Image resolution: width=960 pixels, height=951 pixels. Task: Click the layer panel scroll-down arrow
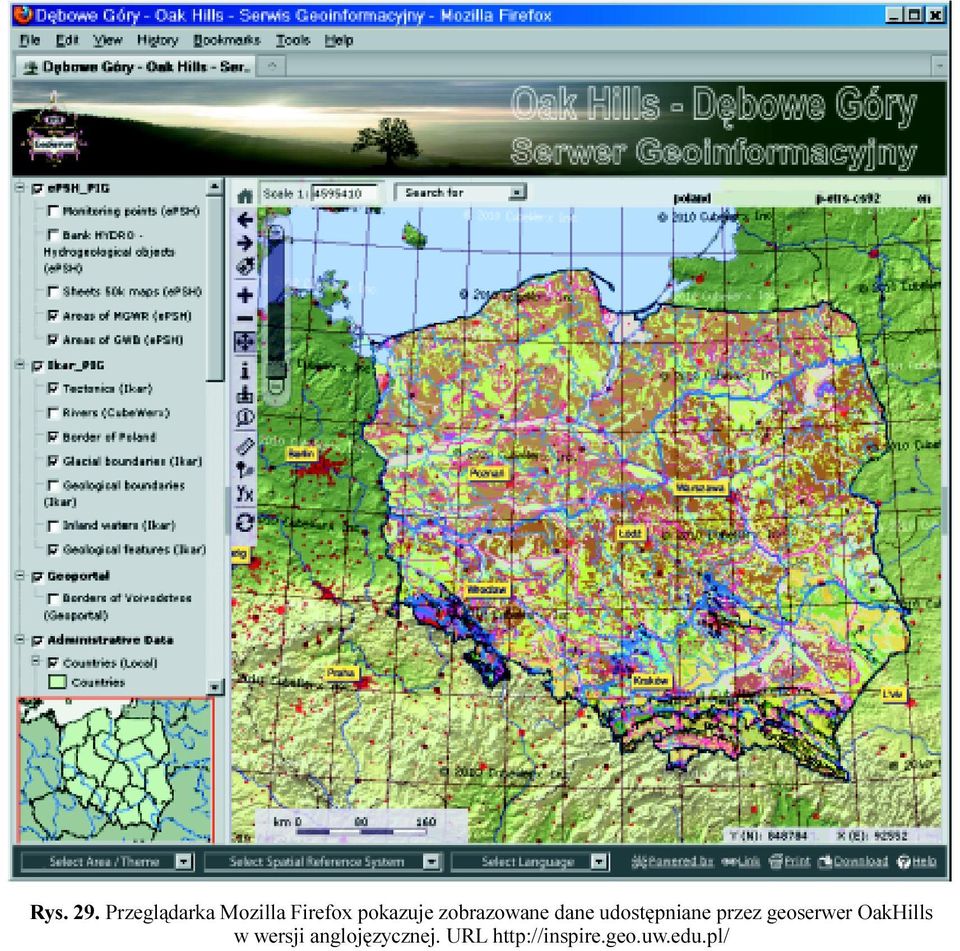point(215,687)
